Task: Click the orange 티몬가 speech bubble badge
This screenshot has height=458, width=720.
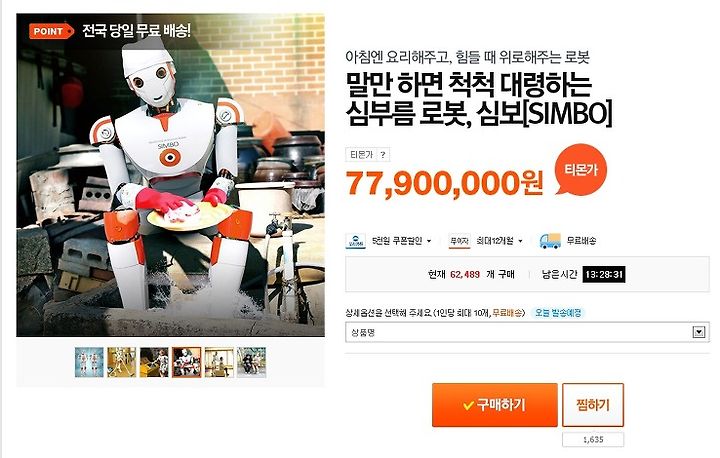Action: (580, 170)
